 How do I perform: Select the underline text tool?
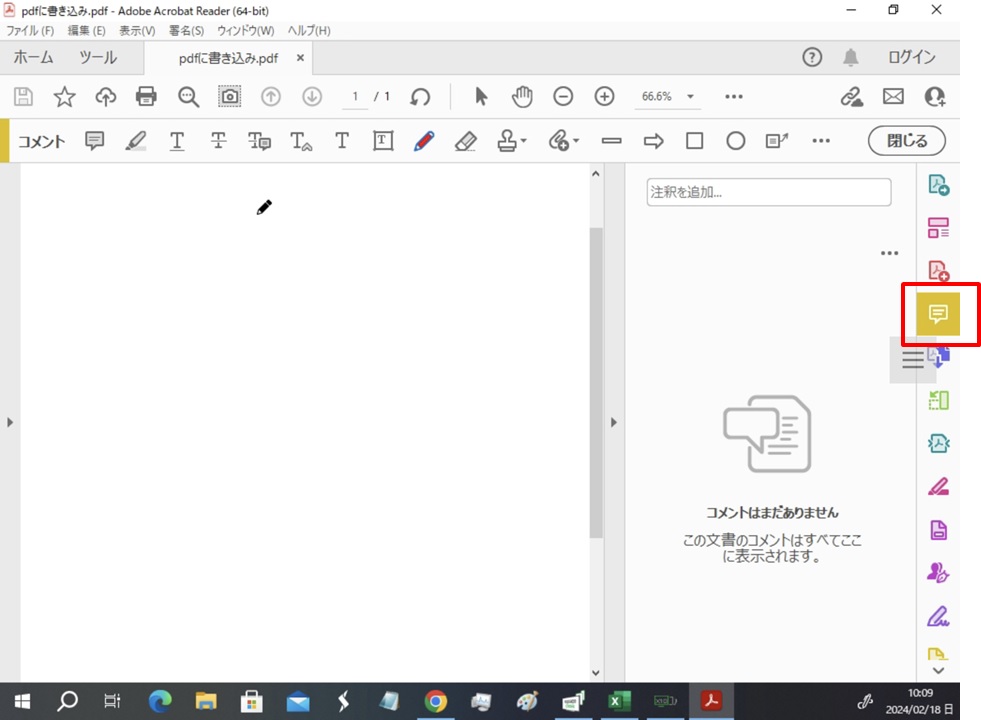177,141
